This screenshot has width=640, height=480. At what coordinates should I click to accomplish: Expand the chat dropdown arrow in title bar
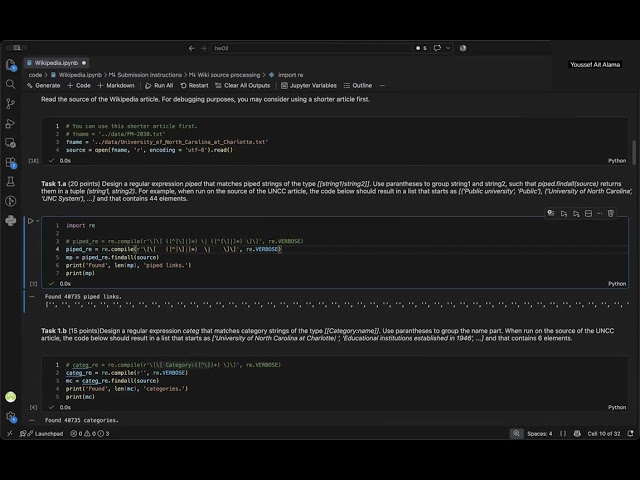pos(448,48)
